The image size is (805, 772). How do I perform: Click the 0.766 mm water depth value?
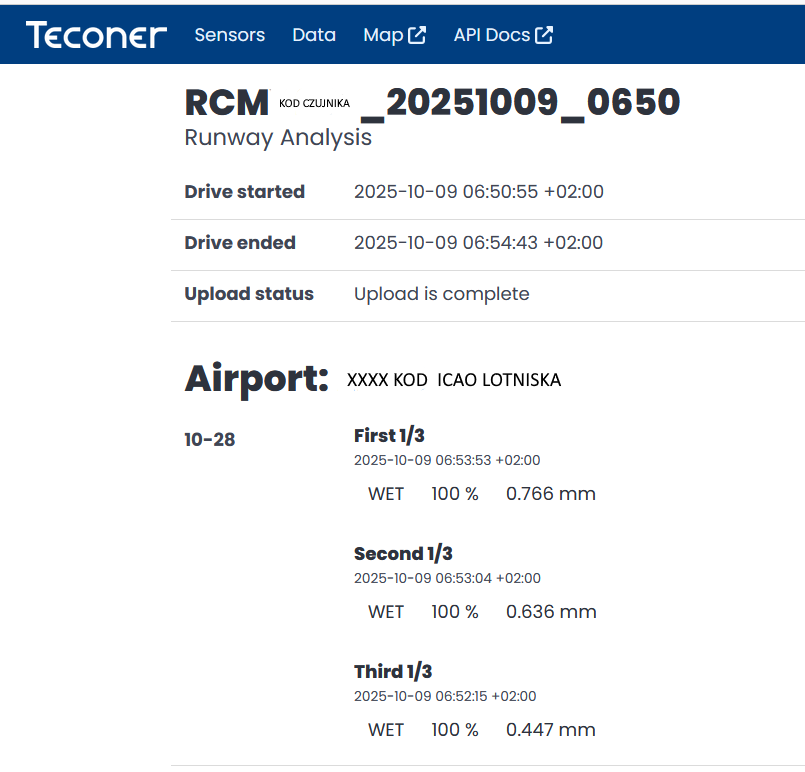tap(550, 494)
